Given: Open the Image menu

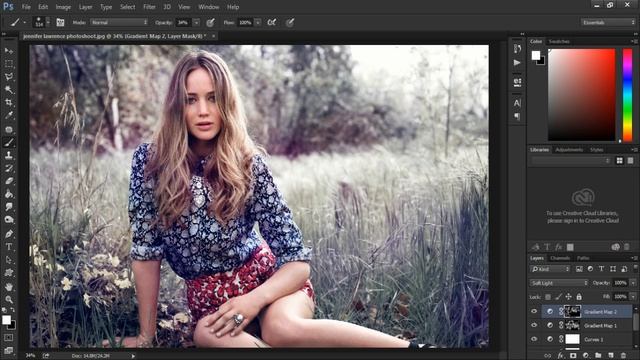Looking at the screenshot, I should click(63, 7).
